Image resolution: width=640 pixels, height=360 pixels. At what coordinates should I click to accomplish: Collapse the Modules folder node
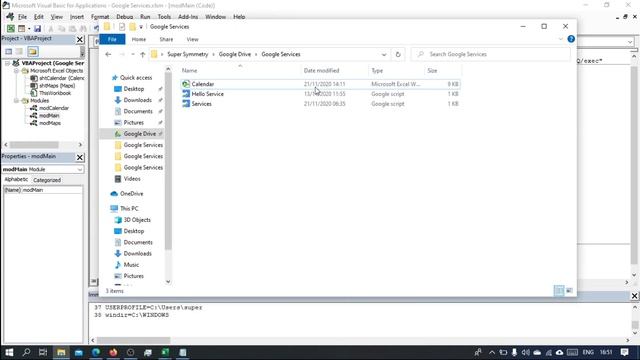[x=17, y=100]
